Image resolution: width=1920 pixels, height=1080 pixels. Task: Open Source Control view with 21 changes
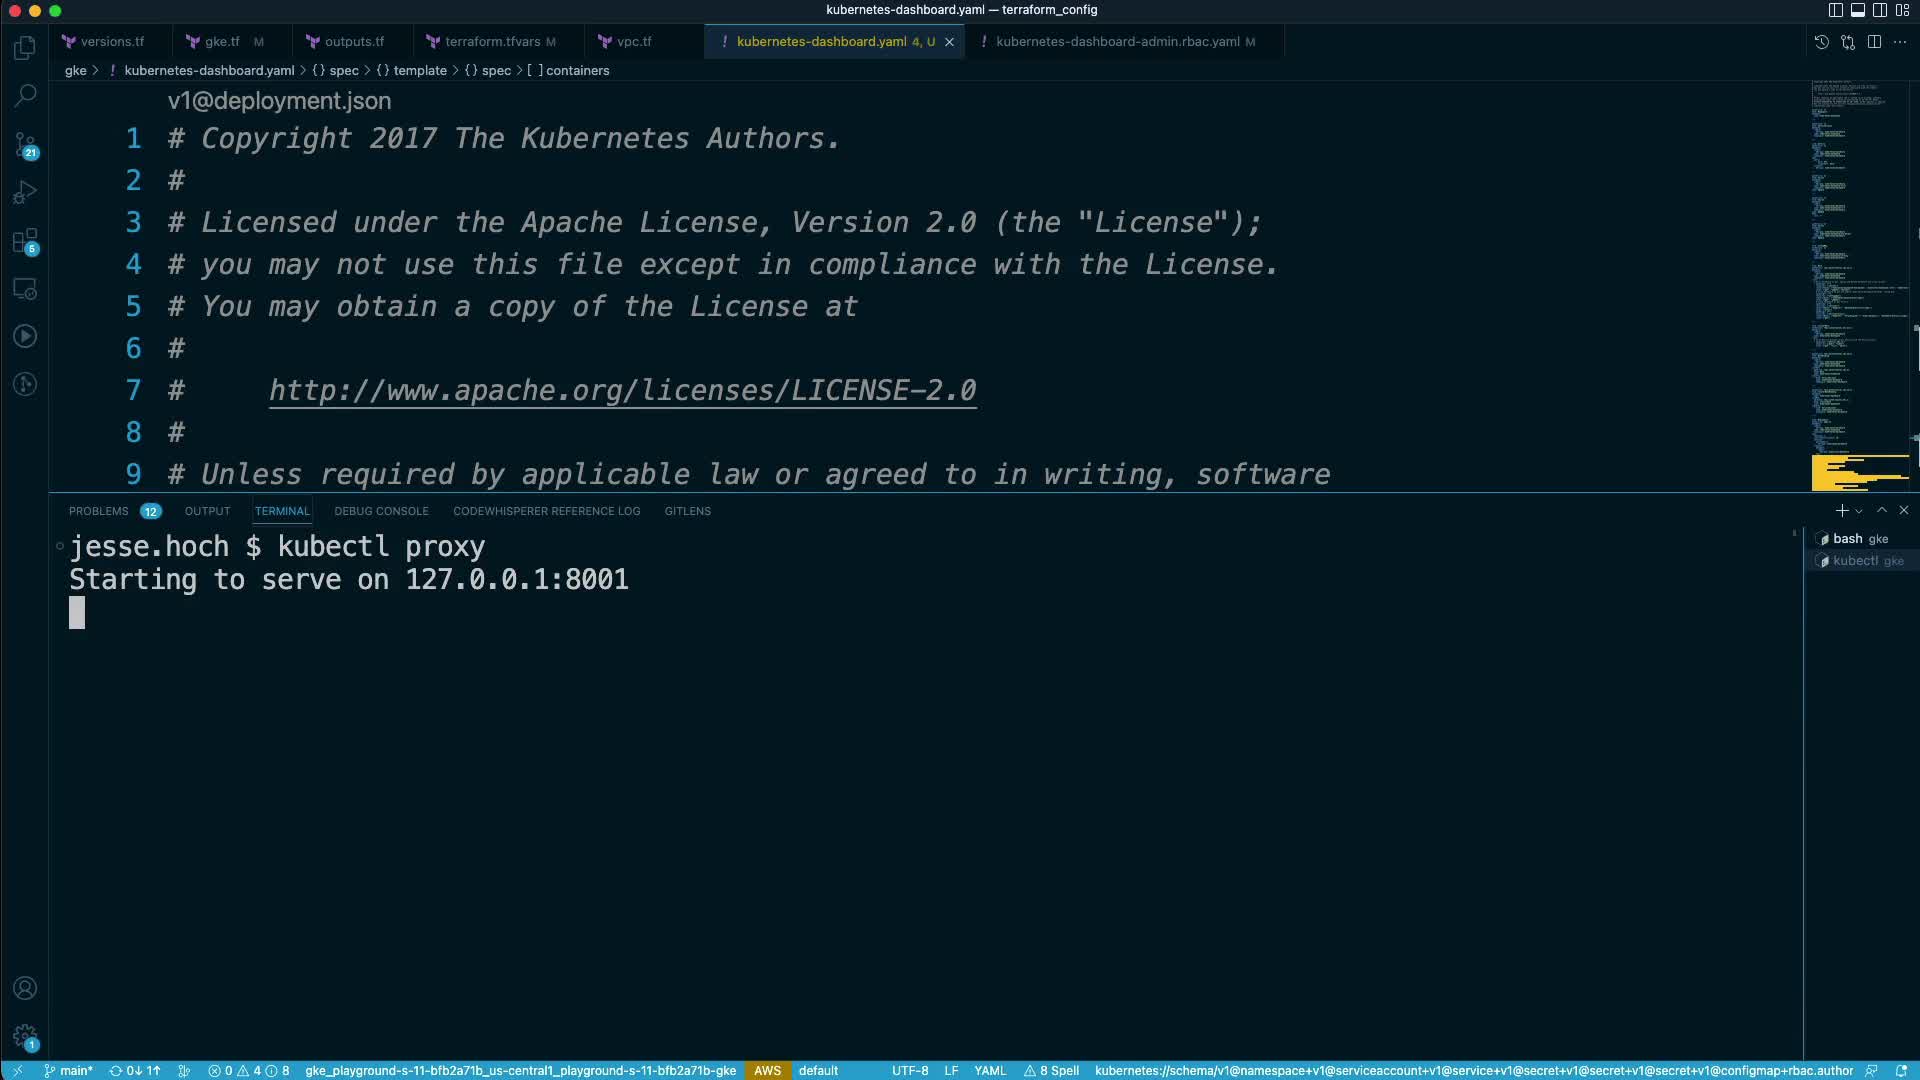click(x=25, y=145)
